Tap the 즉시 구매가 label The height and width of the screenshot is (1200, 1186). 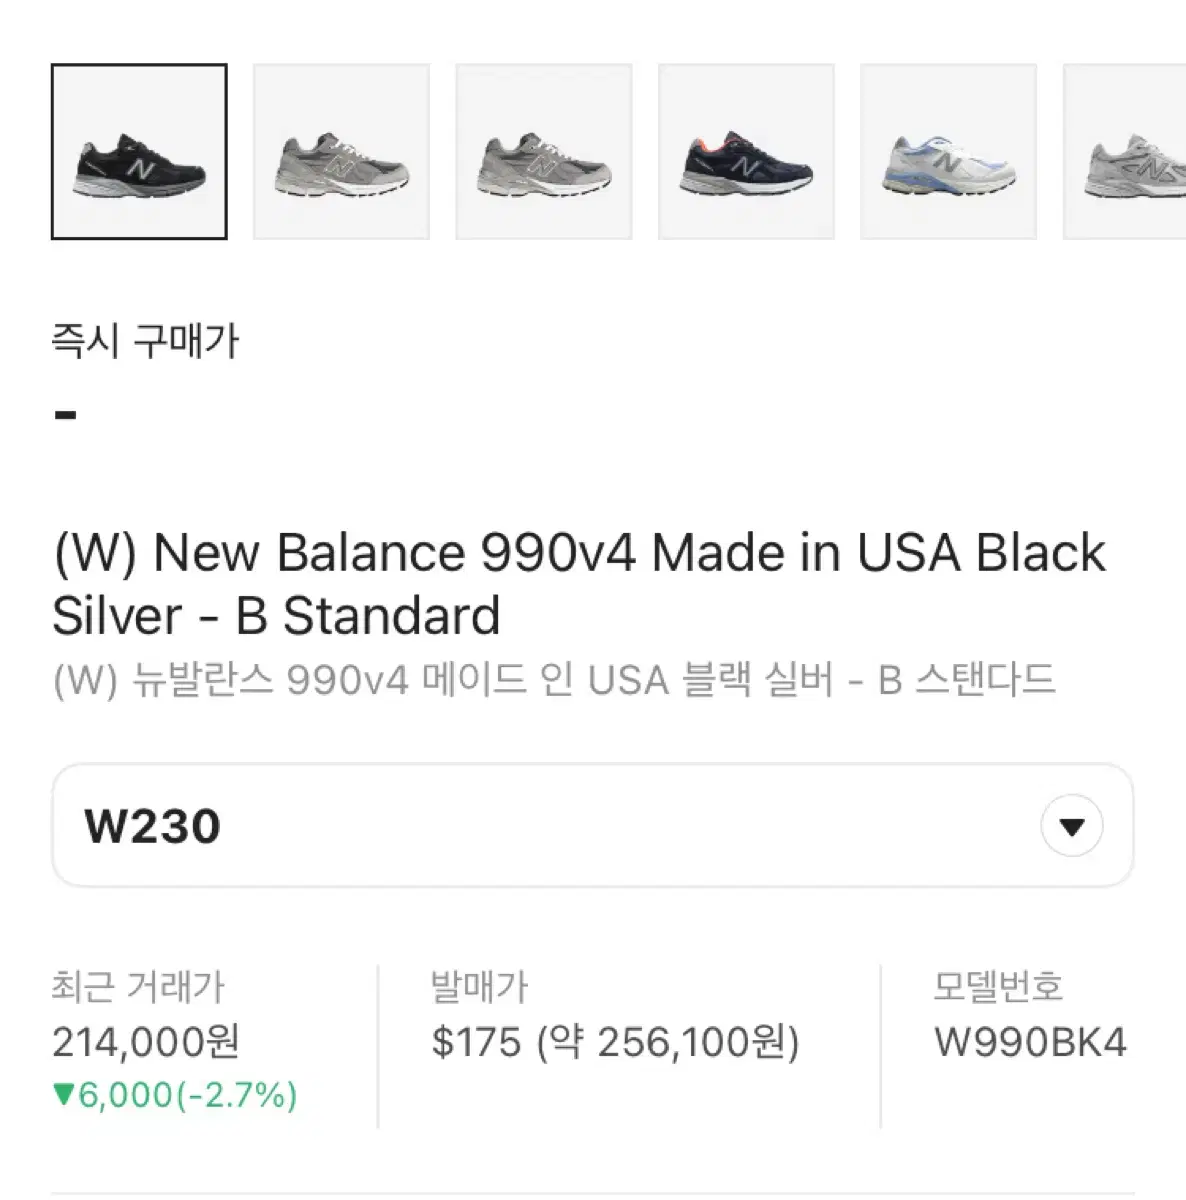coord(145,342)
